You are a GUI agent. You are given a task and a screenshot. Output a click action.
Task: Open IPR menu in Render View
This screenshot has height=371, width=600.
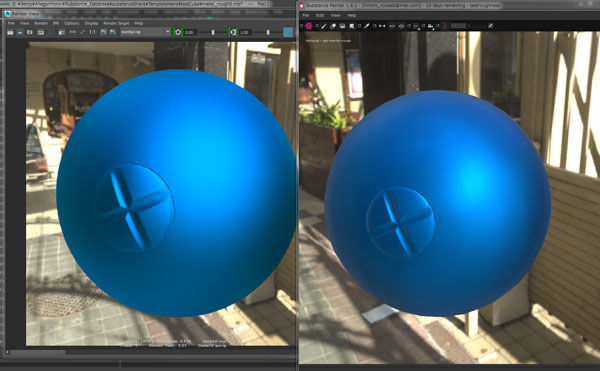(56, 23)
